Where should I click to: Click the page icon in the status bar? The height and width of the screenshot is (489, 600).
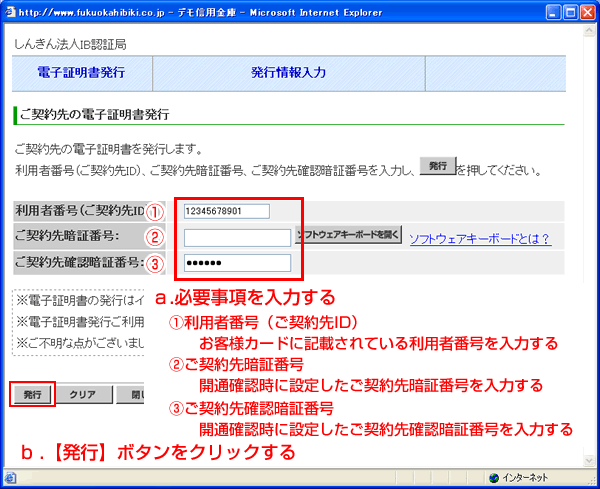11,478
